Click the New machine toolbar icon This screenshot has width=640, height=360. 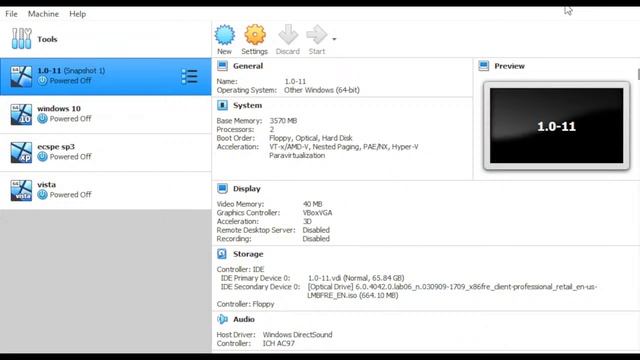tap(224, 35)
